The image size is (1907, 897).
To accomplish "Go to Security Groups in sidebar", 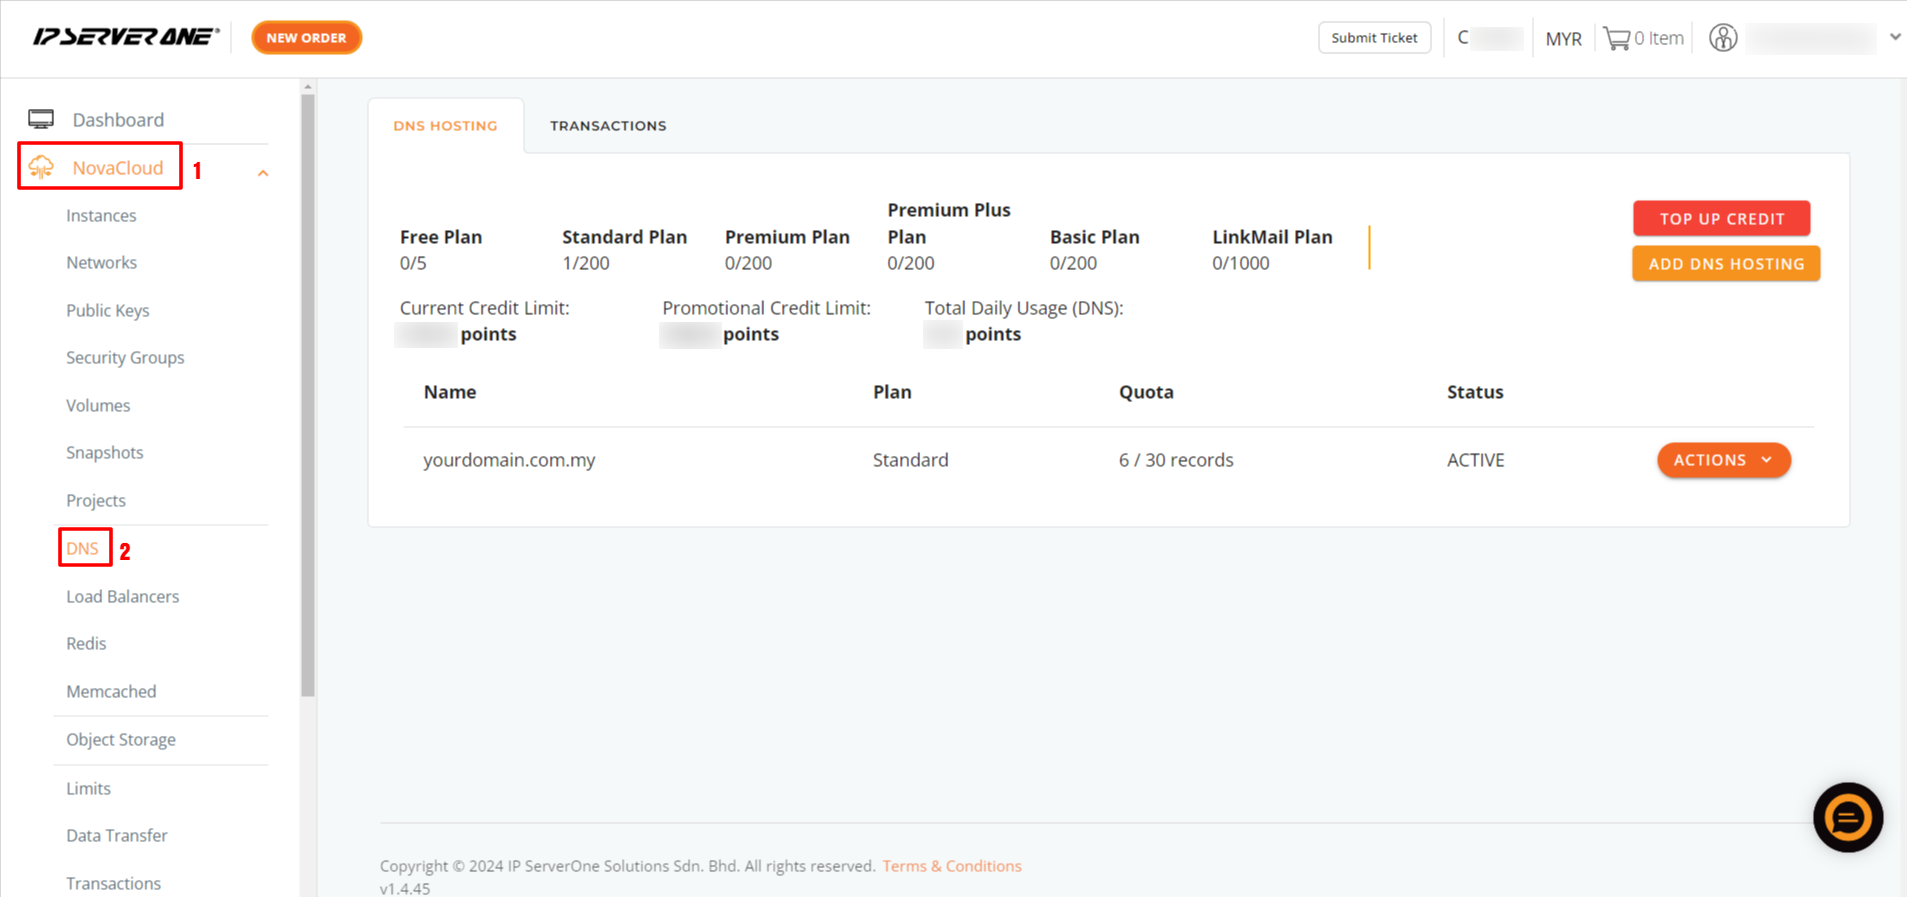I will pyautogui.click(x=125, y=358).
